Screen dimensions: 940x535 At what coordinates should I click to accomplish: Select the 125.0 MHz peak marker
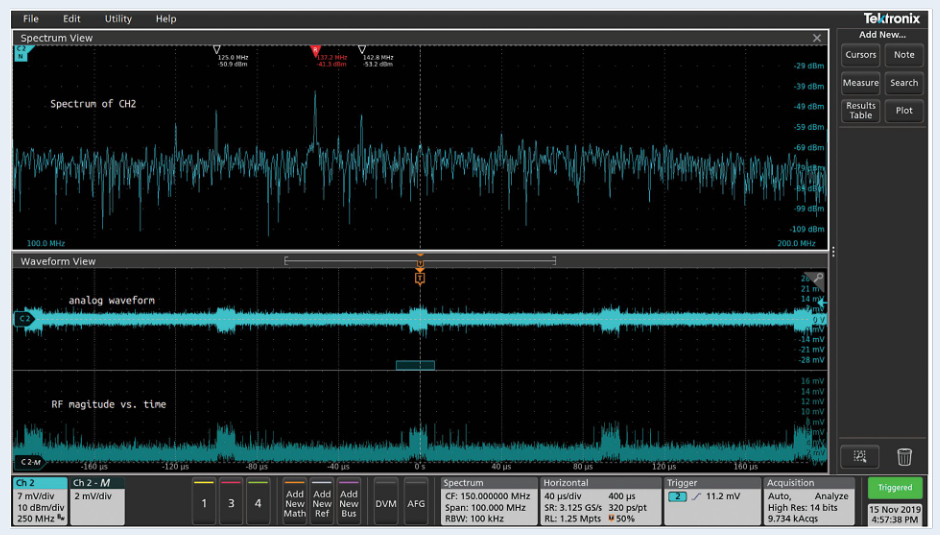218,49
